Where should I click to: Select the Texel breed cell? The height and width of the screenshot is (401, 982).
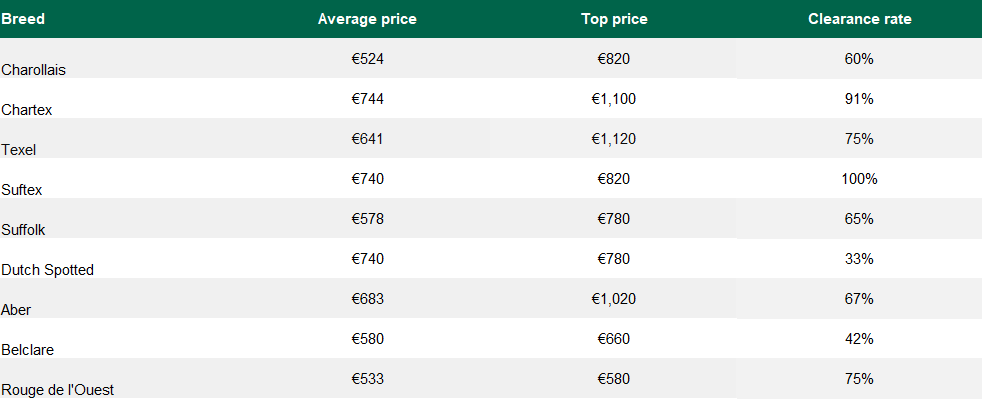pos(20,149)
